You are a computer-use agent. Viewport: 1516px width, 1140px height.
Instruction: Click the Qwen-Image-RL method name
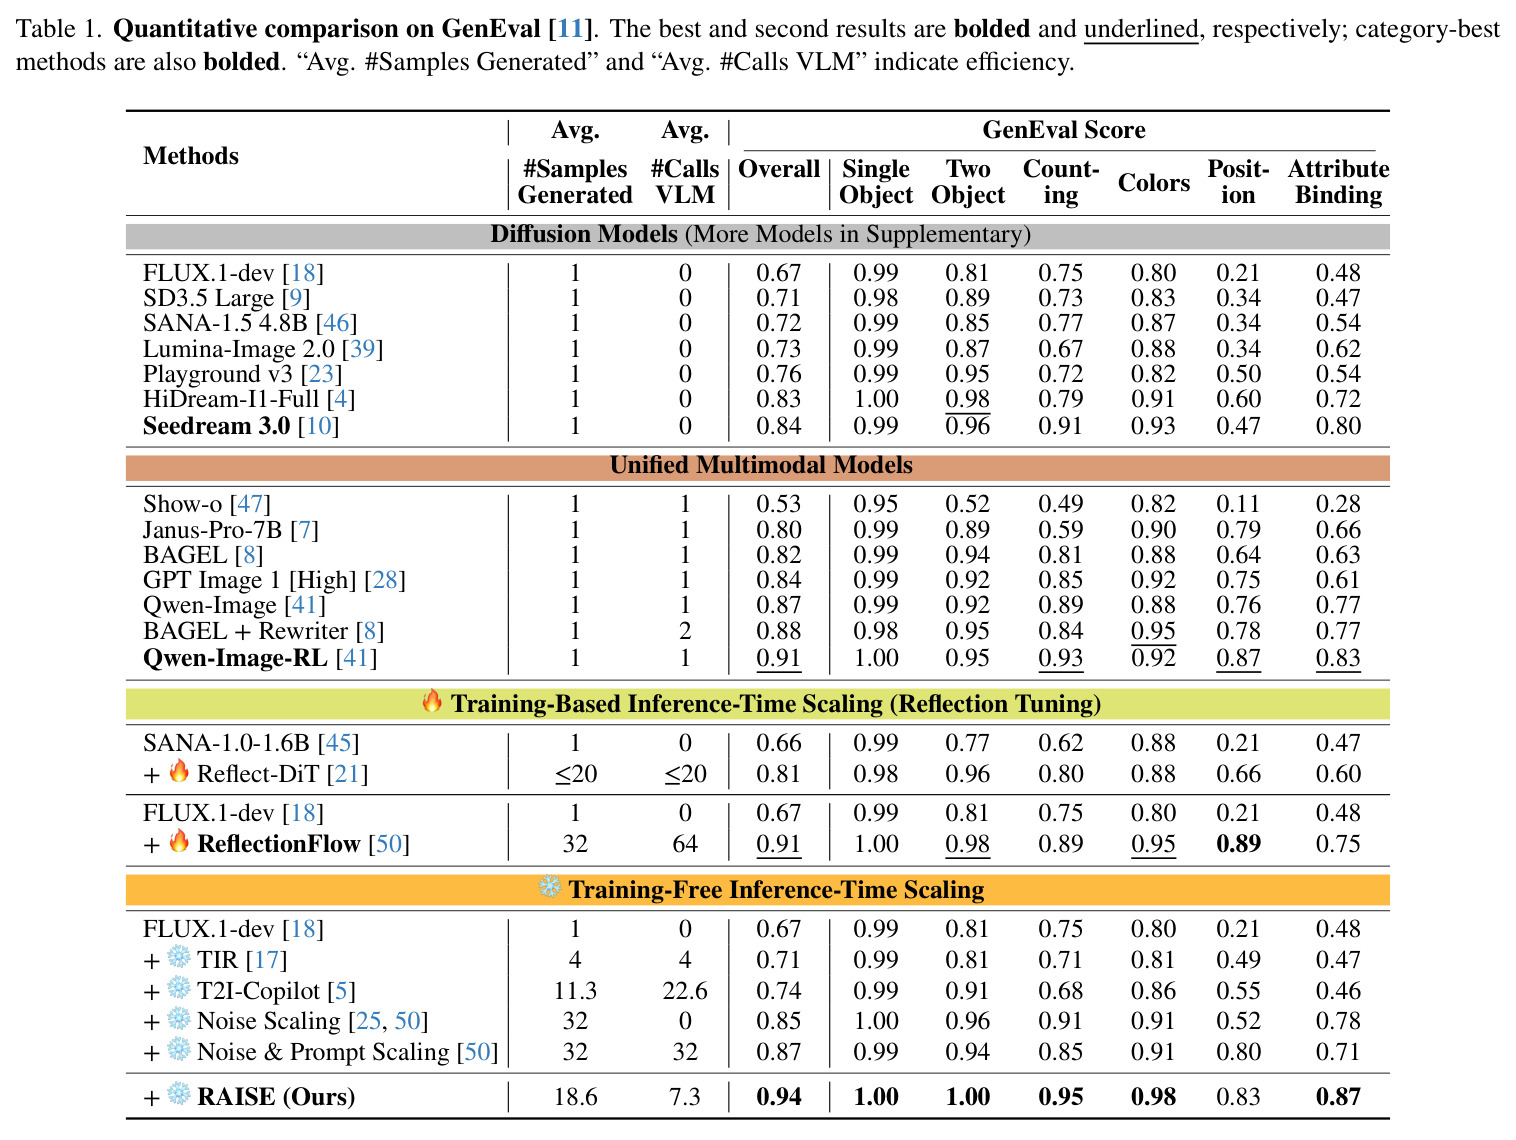coord(235,658)
